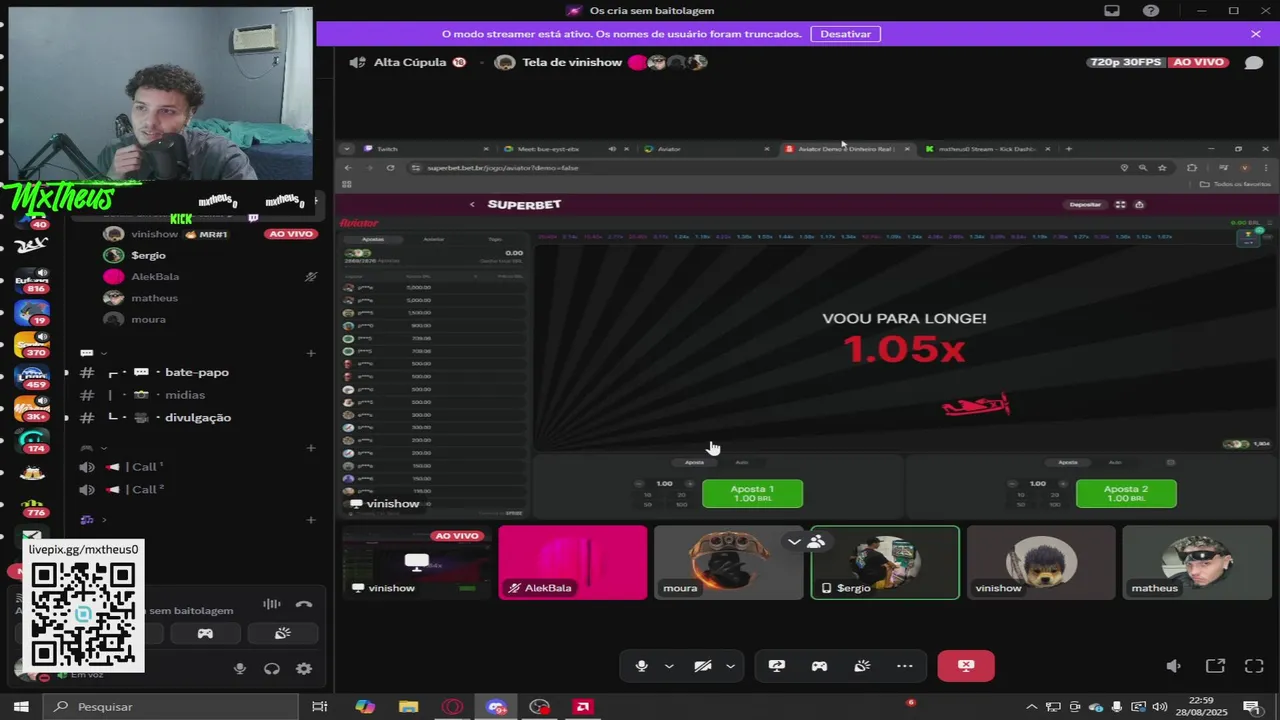Click moura in the voice member list
The image size is (1280, 720).
coord(148,319)
